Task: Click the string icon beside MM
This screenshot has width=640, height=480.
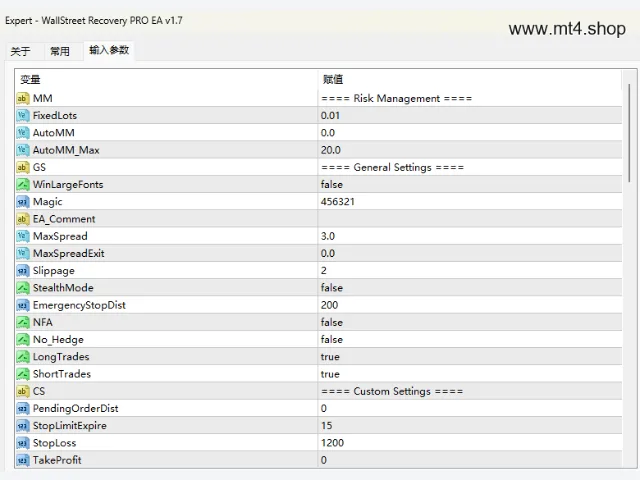Action: click(x=23, y=98)
